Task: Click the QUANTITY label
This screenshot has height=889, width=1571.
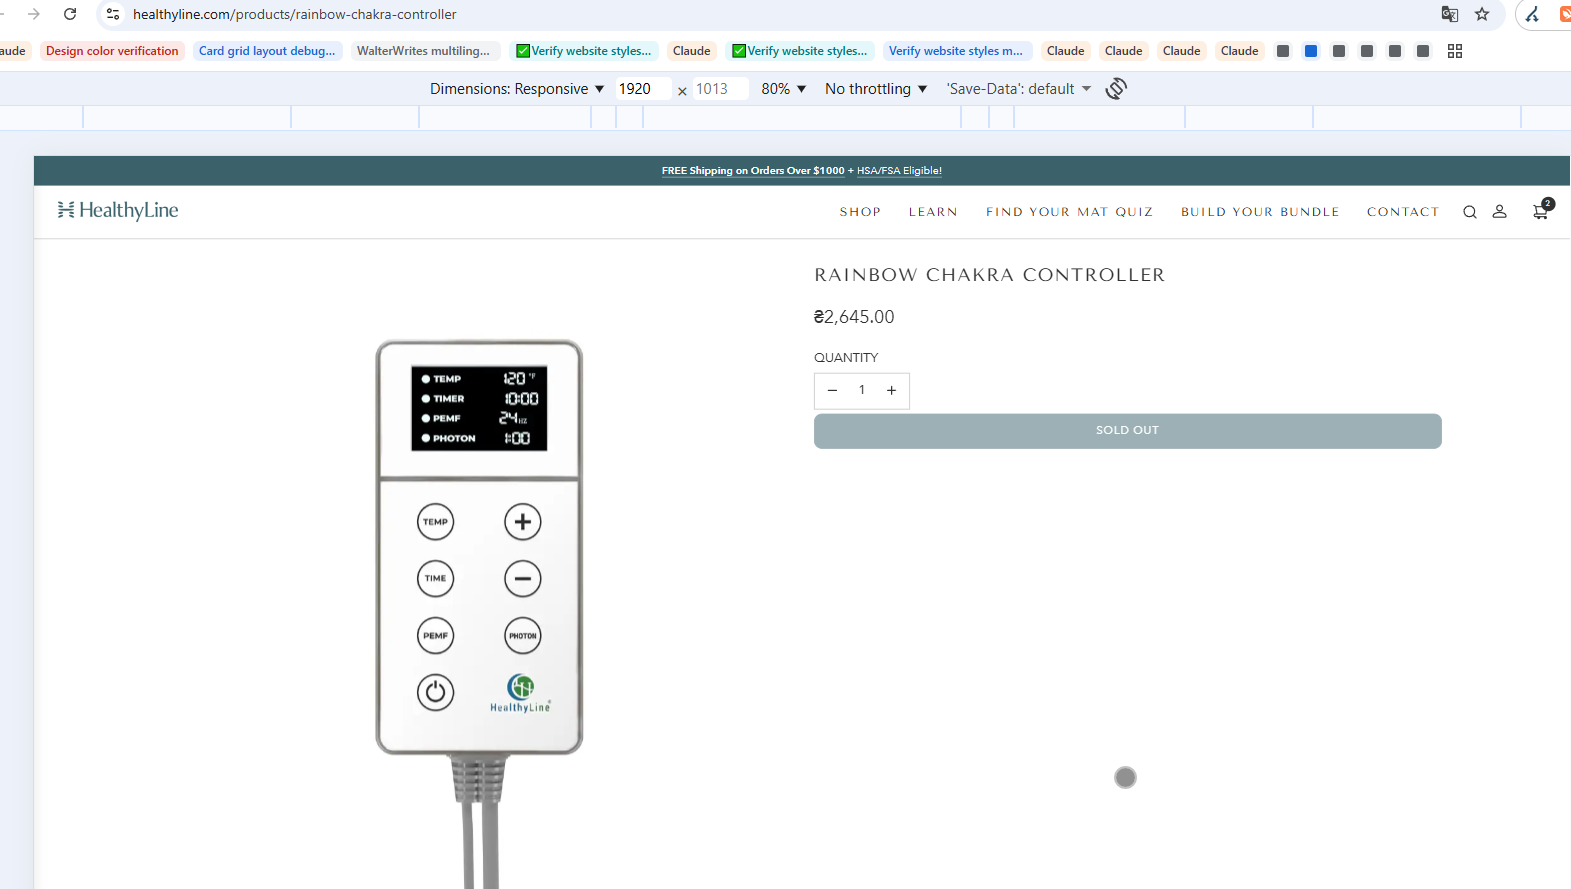Action: point(846,358)
